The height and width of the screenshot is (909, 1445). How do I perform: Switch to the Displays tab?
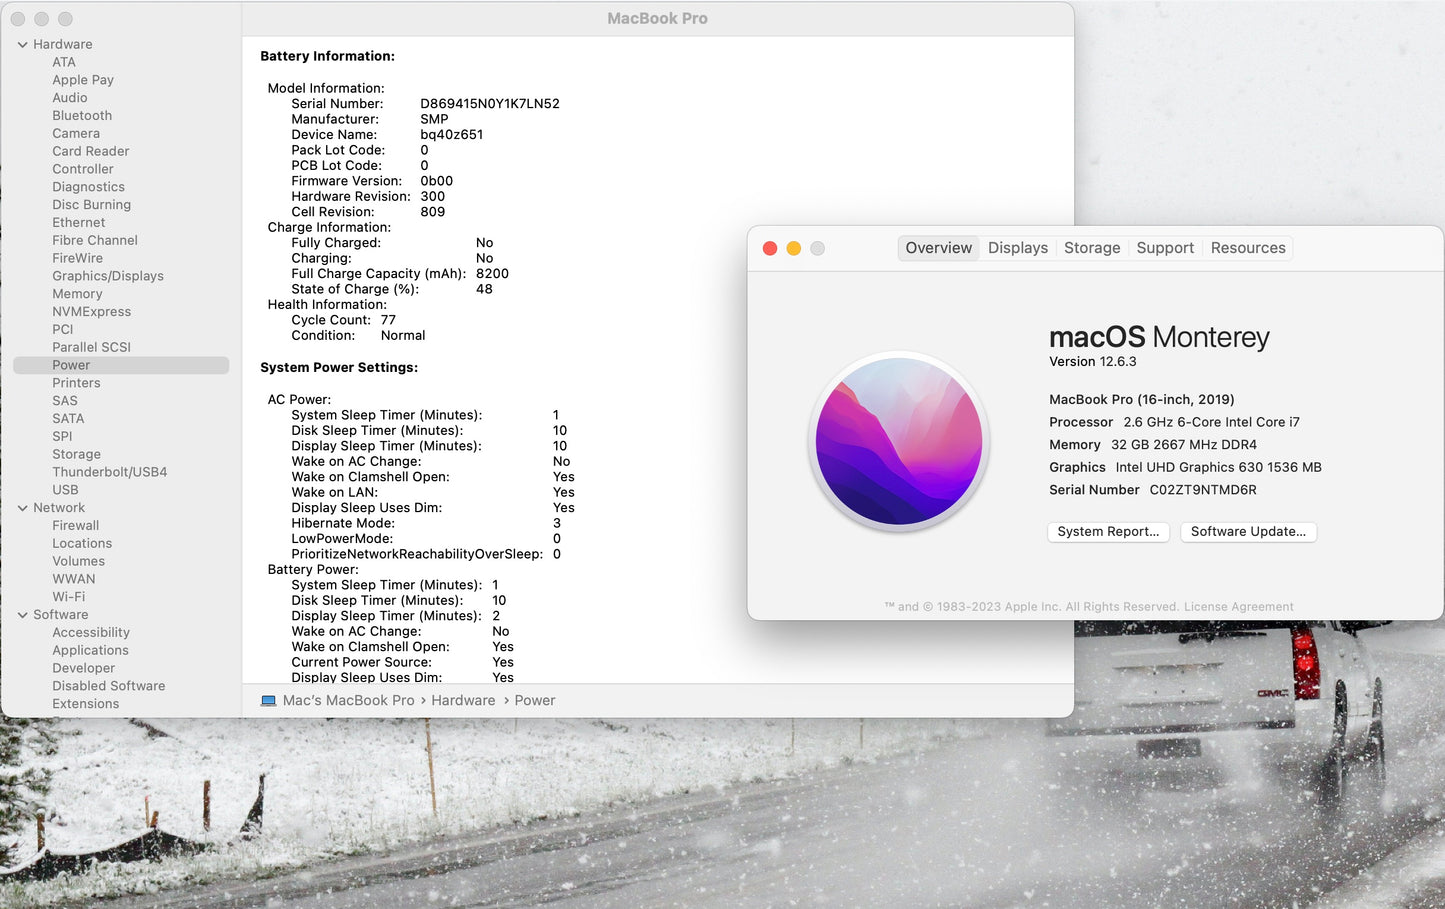point(1017,248)
